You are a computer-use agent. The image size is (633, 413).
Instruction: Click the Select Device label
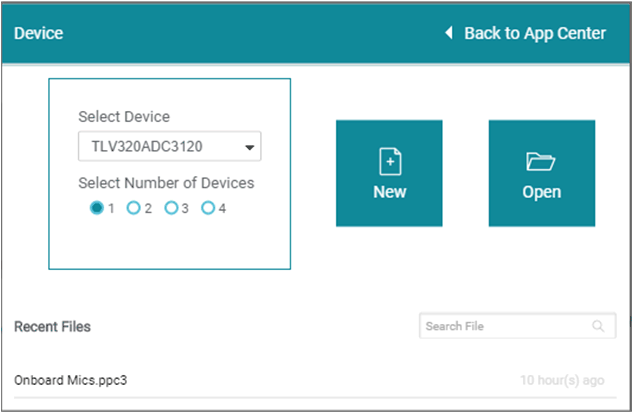coord(124,117)
